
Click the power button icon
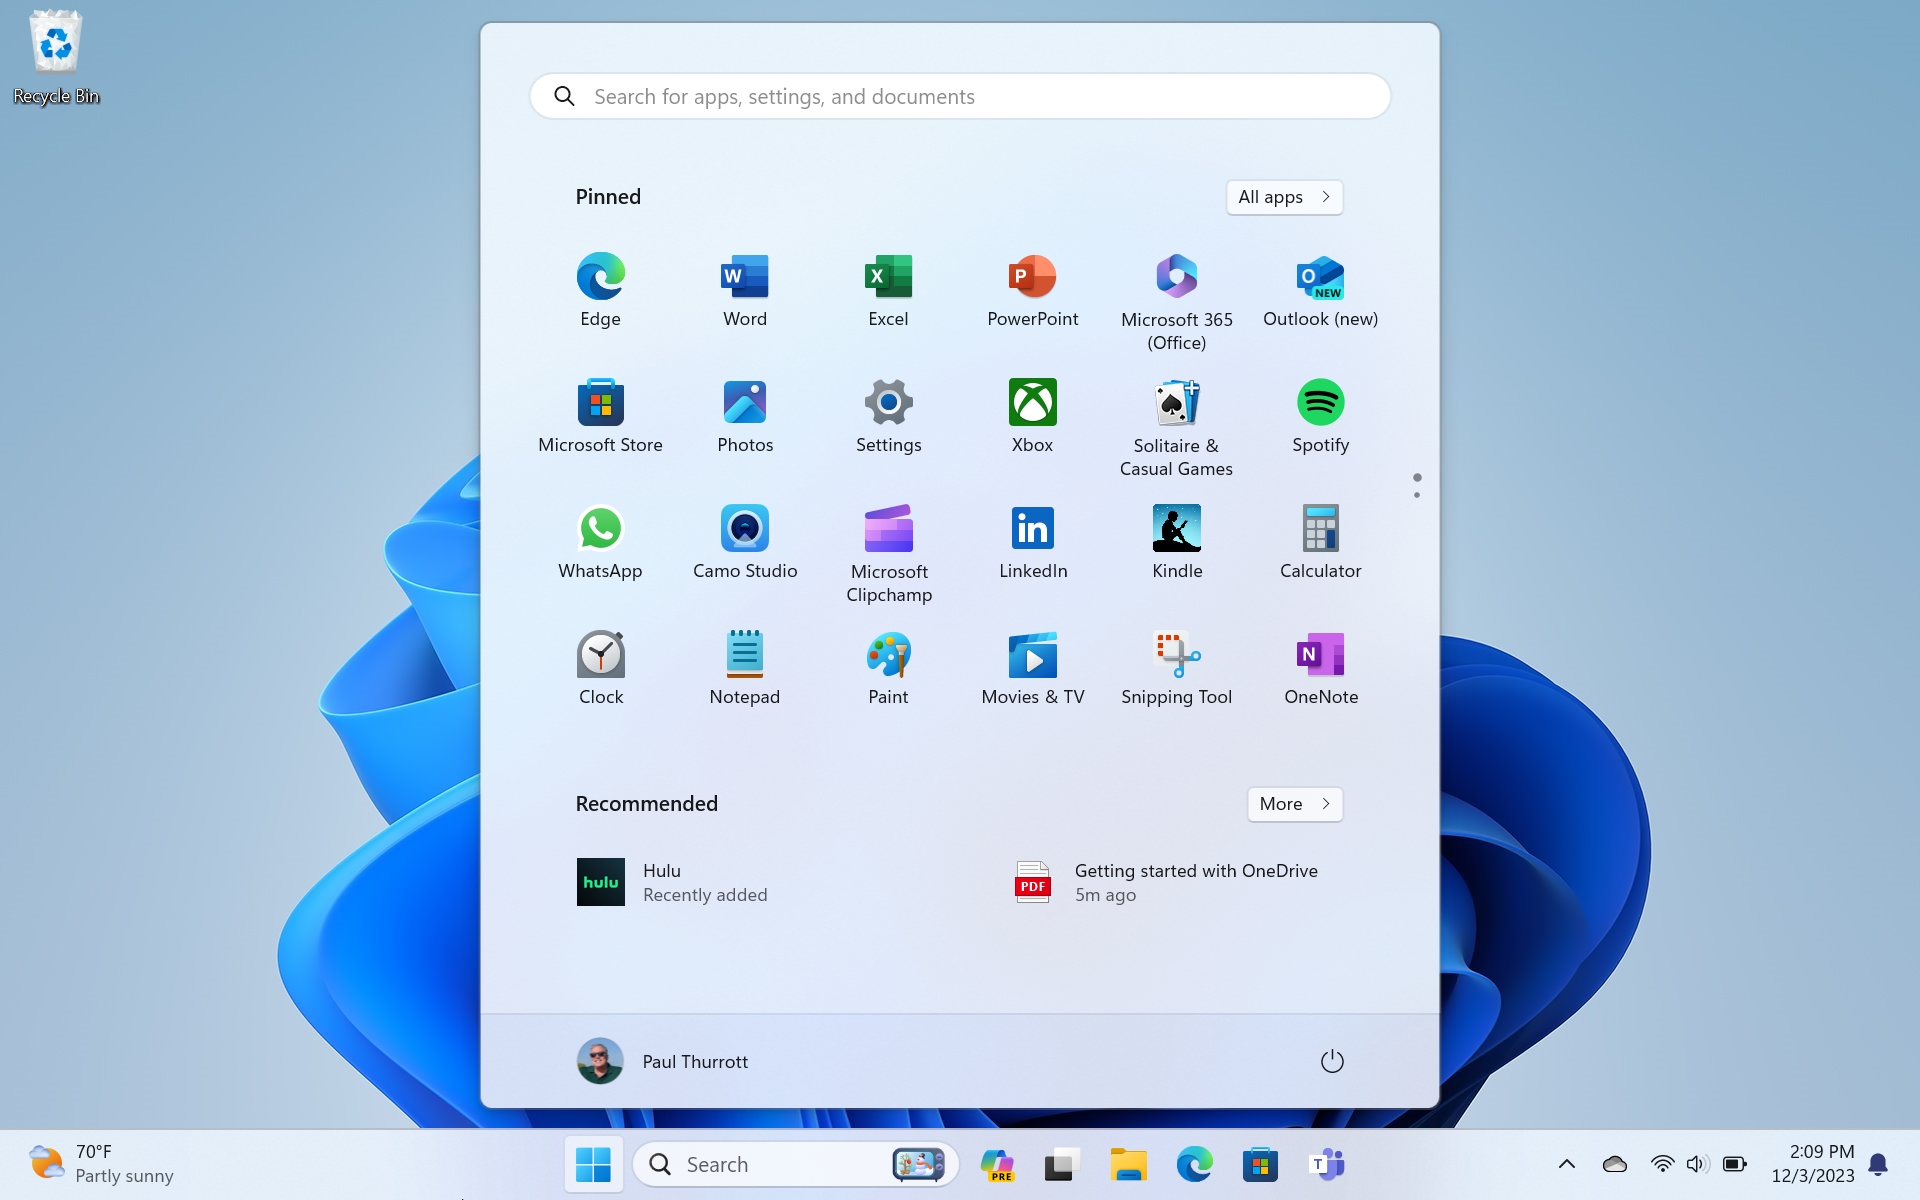click(x=1331, y=1061)
